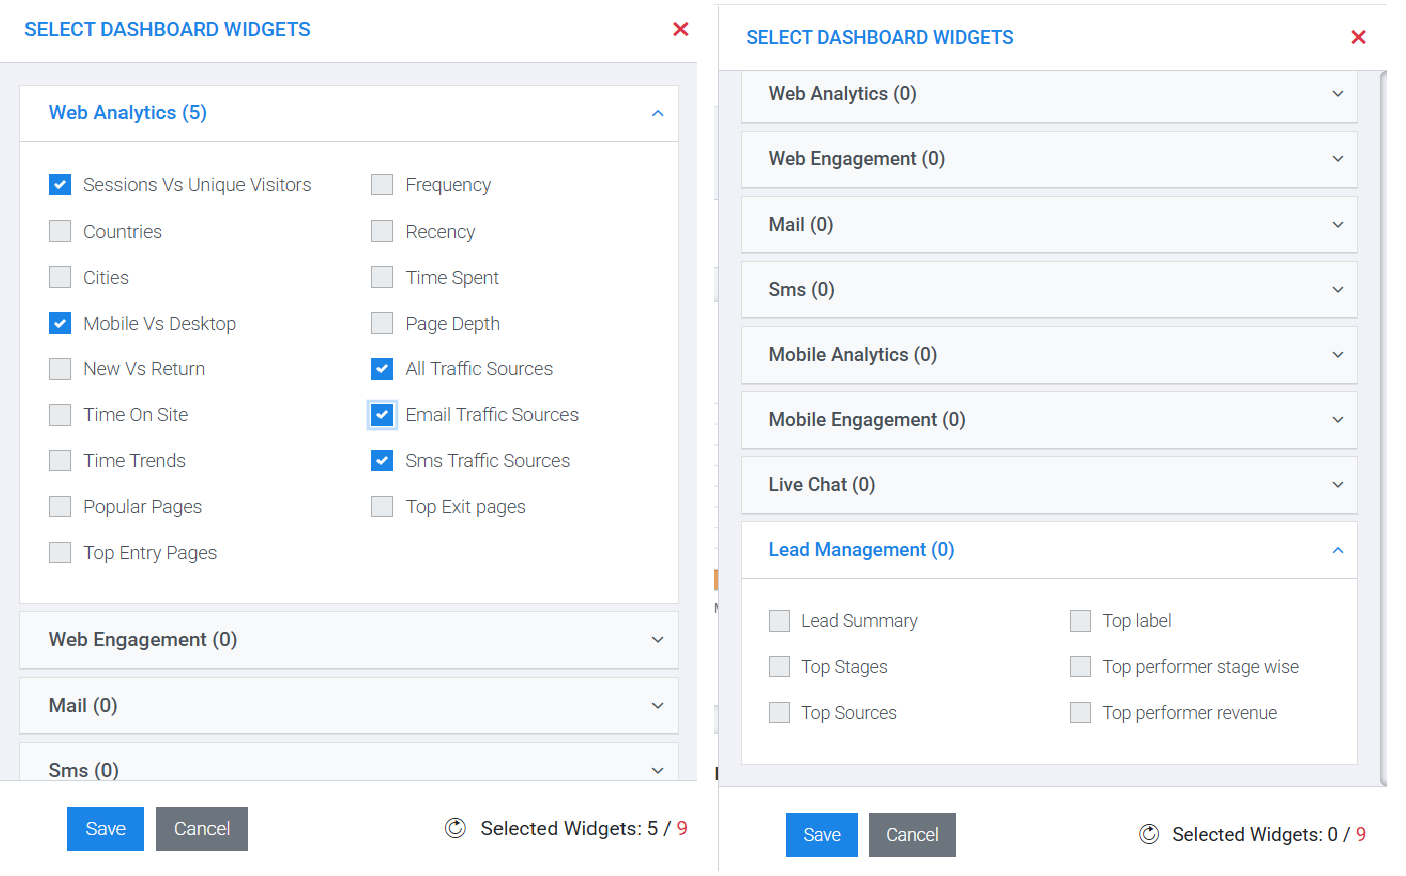Viewport: 1406px width, 876px height.
Task: Select the Page Depth checkbox
Action: pyautogui.click(x=382, y=323)
